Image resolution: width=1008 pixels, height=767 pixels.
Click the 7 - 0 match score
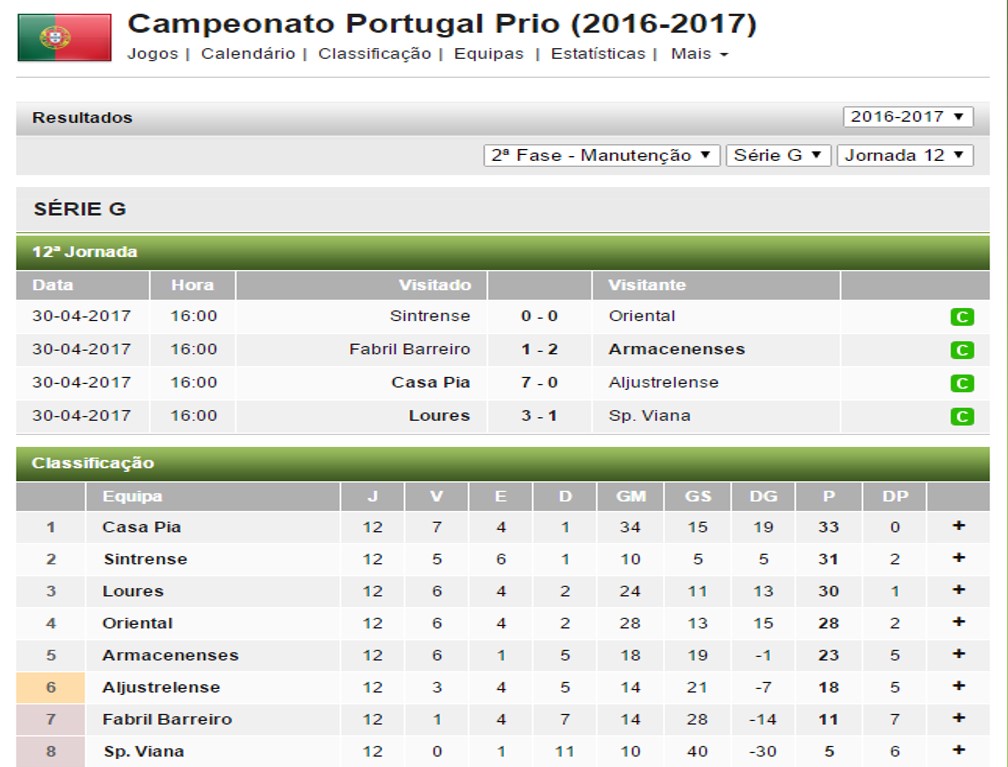coord(539,382)
